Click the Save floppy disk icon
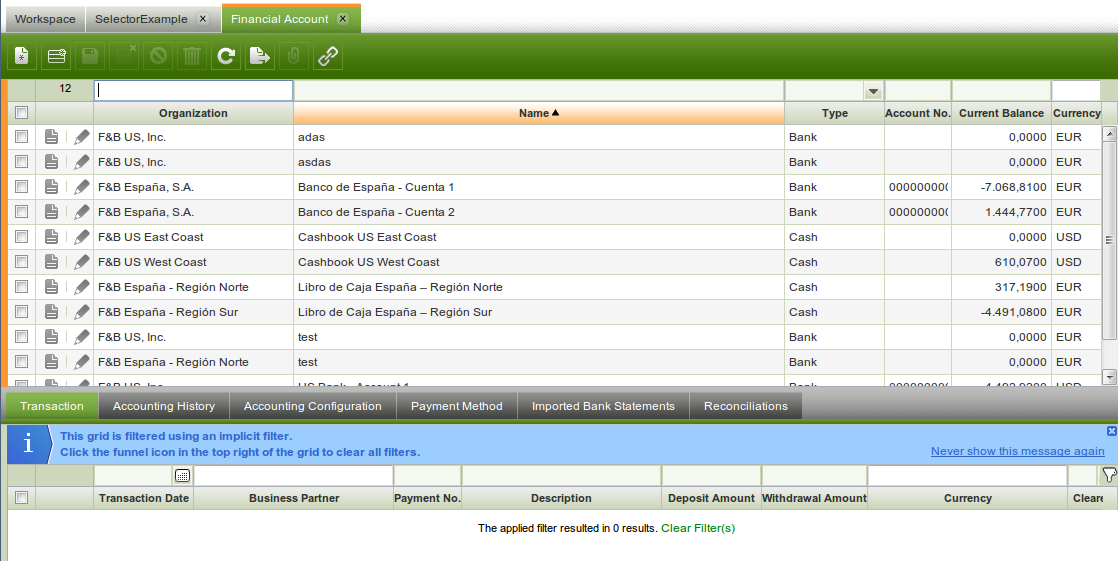The height and width of the screenshot is (561, 1118). click(90, 56)
